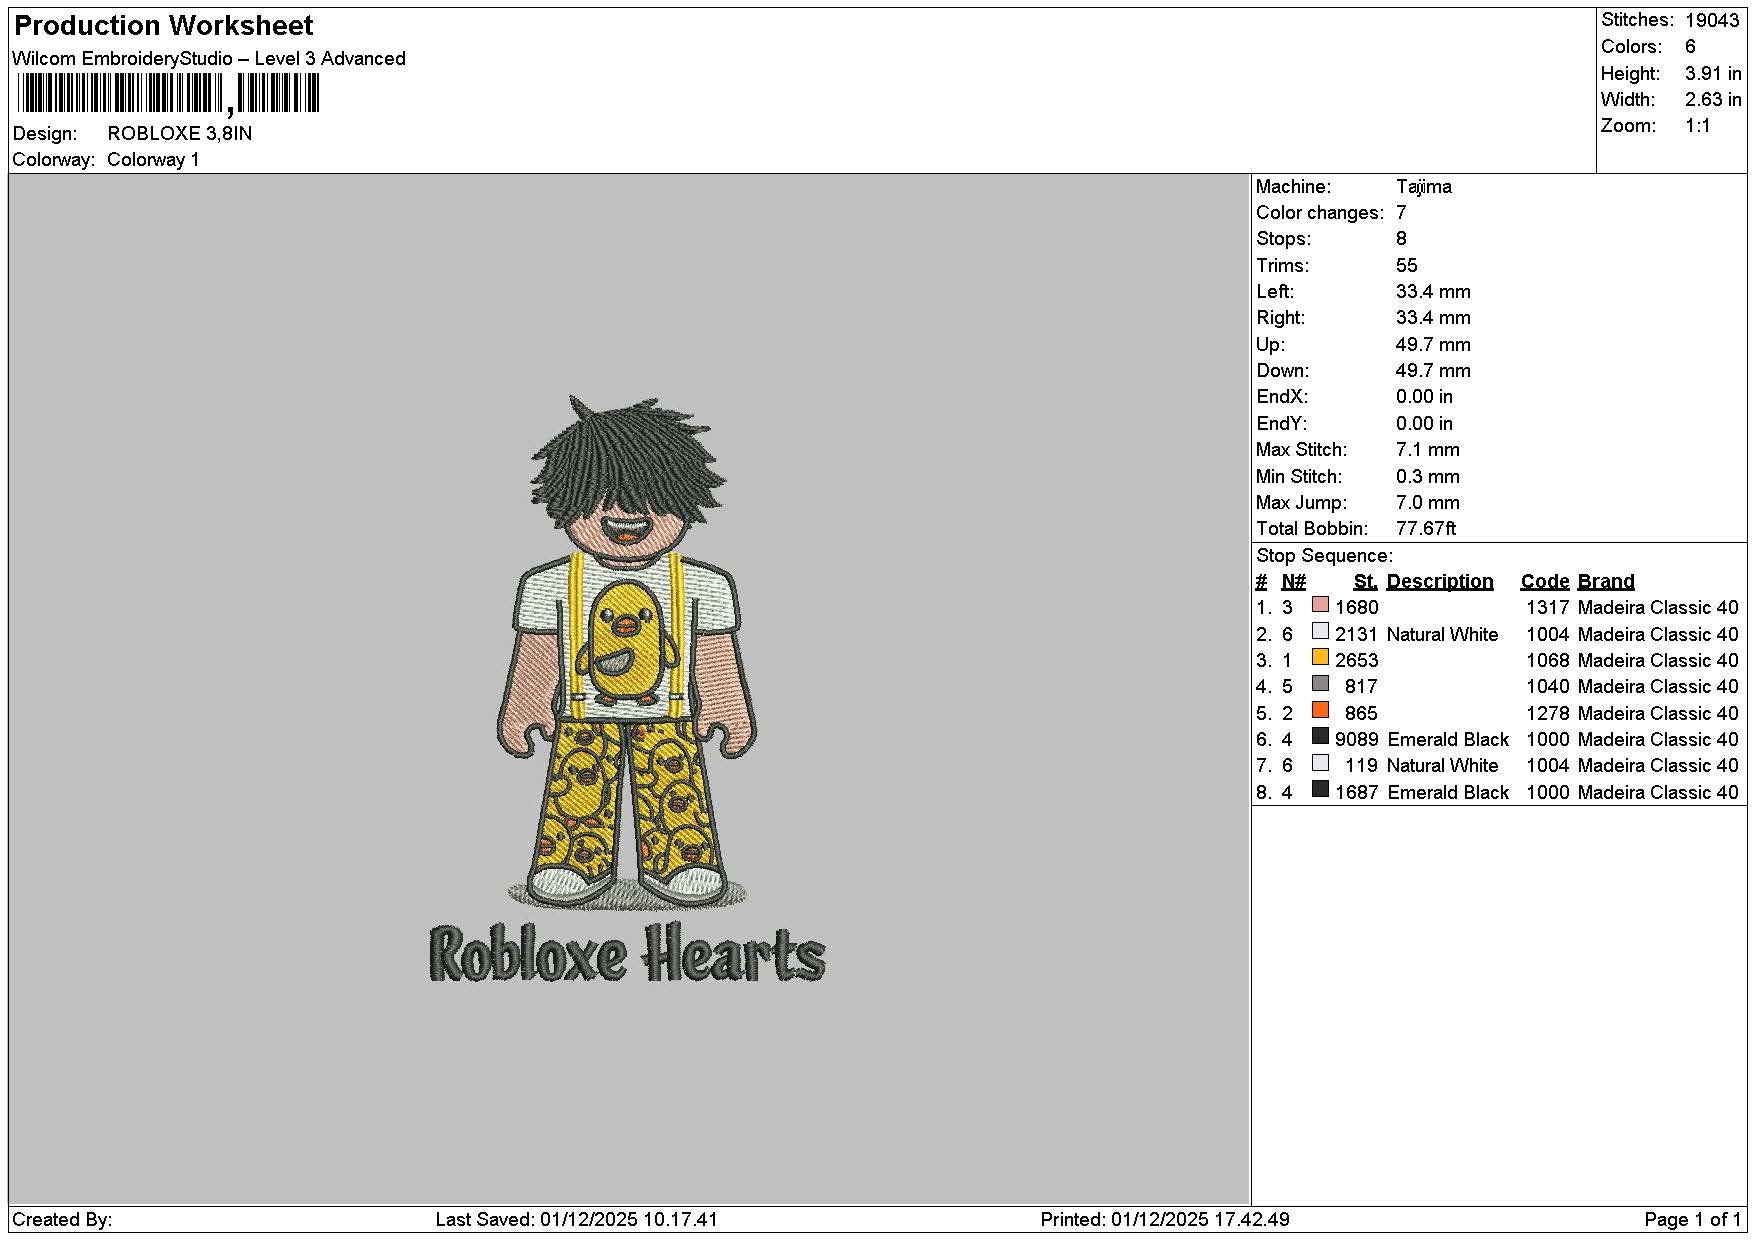Click the Min Stitch value '0.3 mm'
This screenshot has height=1240, width=1755.
1428,477
